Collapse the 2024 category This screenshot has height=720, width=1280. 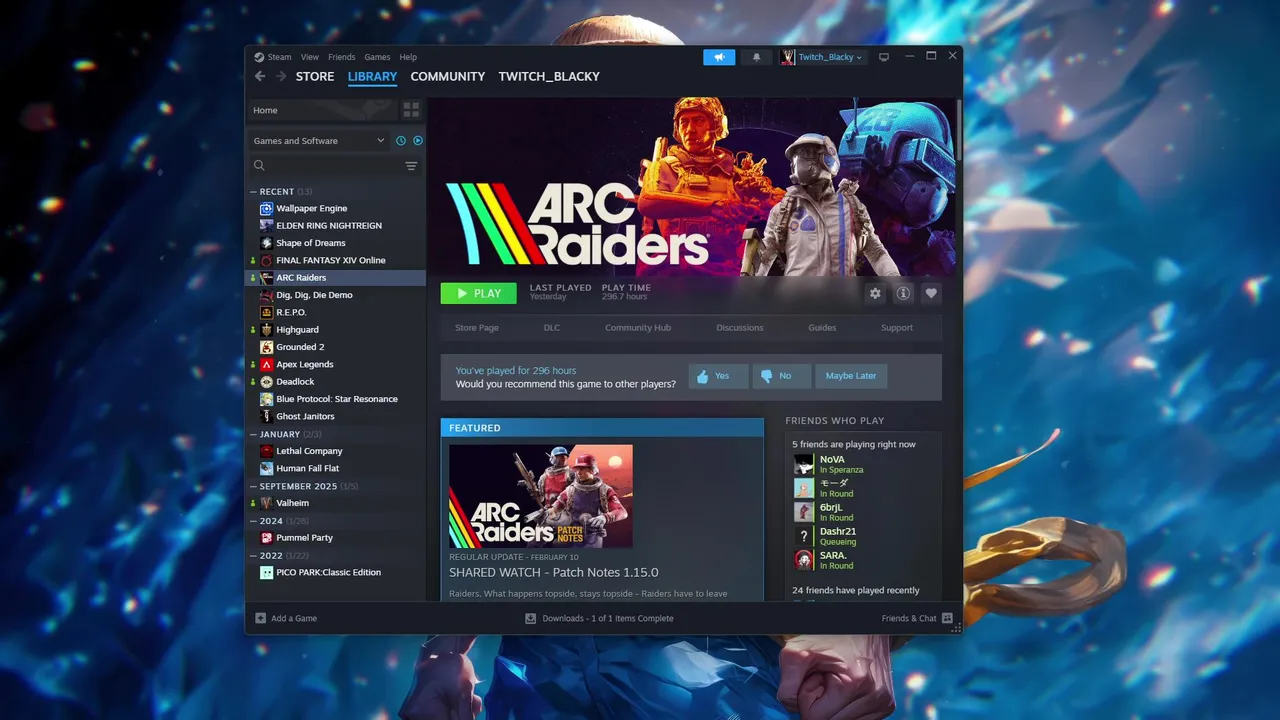253,521
